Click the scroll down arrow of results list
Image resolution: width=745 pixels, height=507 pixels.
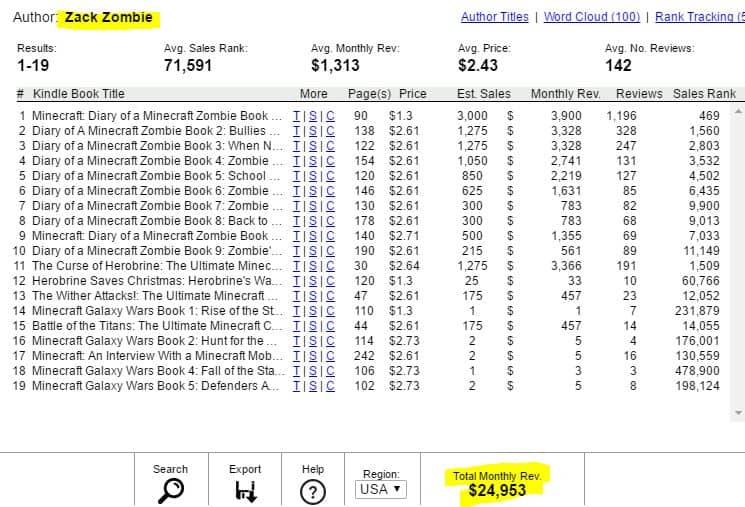pyautogui.click(x=738, y=413)
